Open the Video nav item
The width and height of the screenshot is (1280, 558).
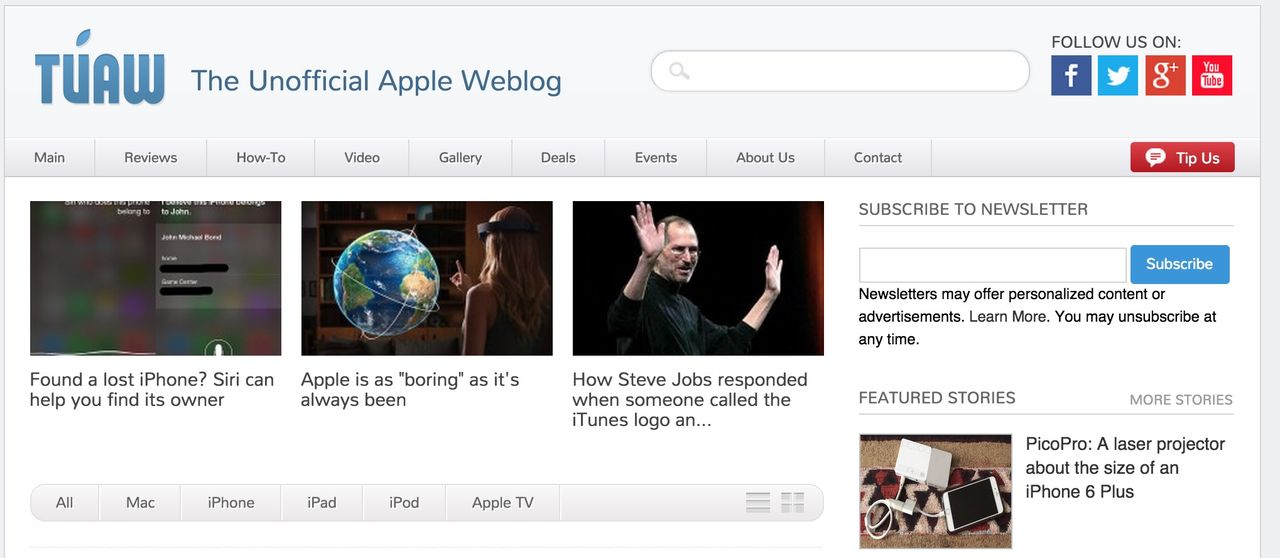coord(362,157)
